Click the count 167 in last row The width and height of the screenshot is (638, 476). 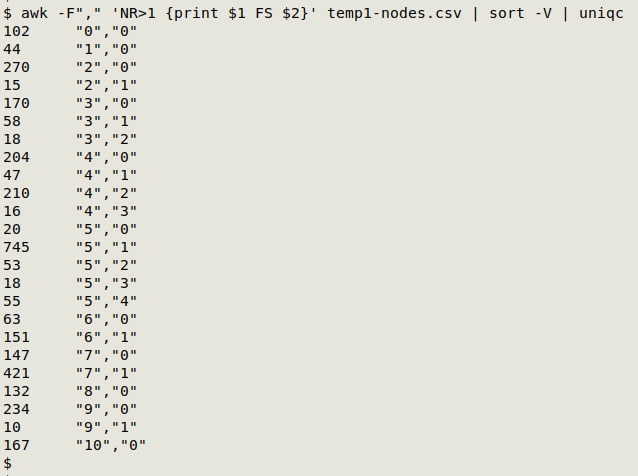[x=16, y=445]
